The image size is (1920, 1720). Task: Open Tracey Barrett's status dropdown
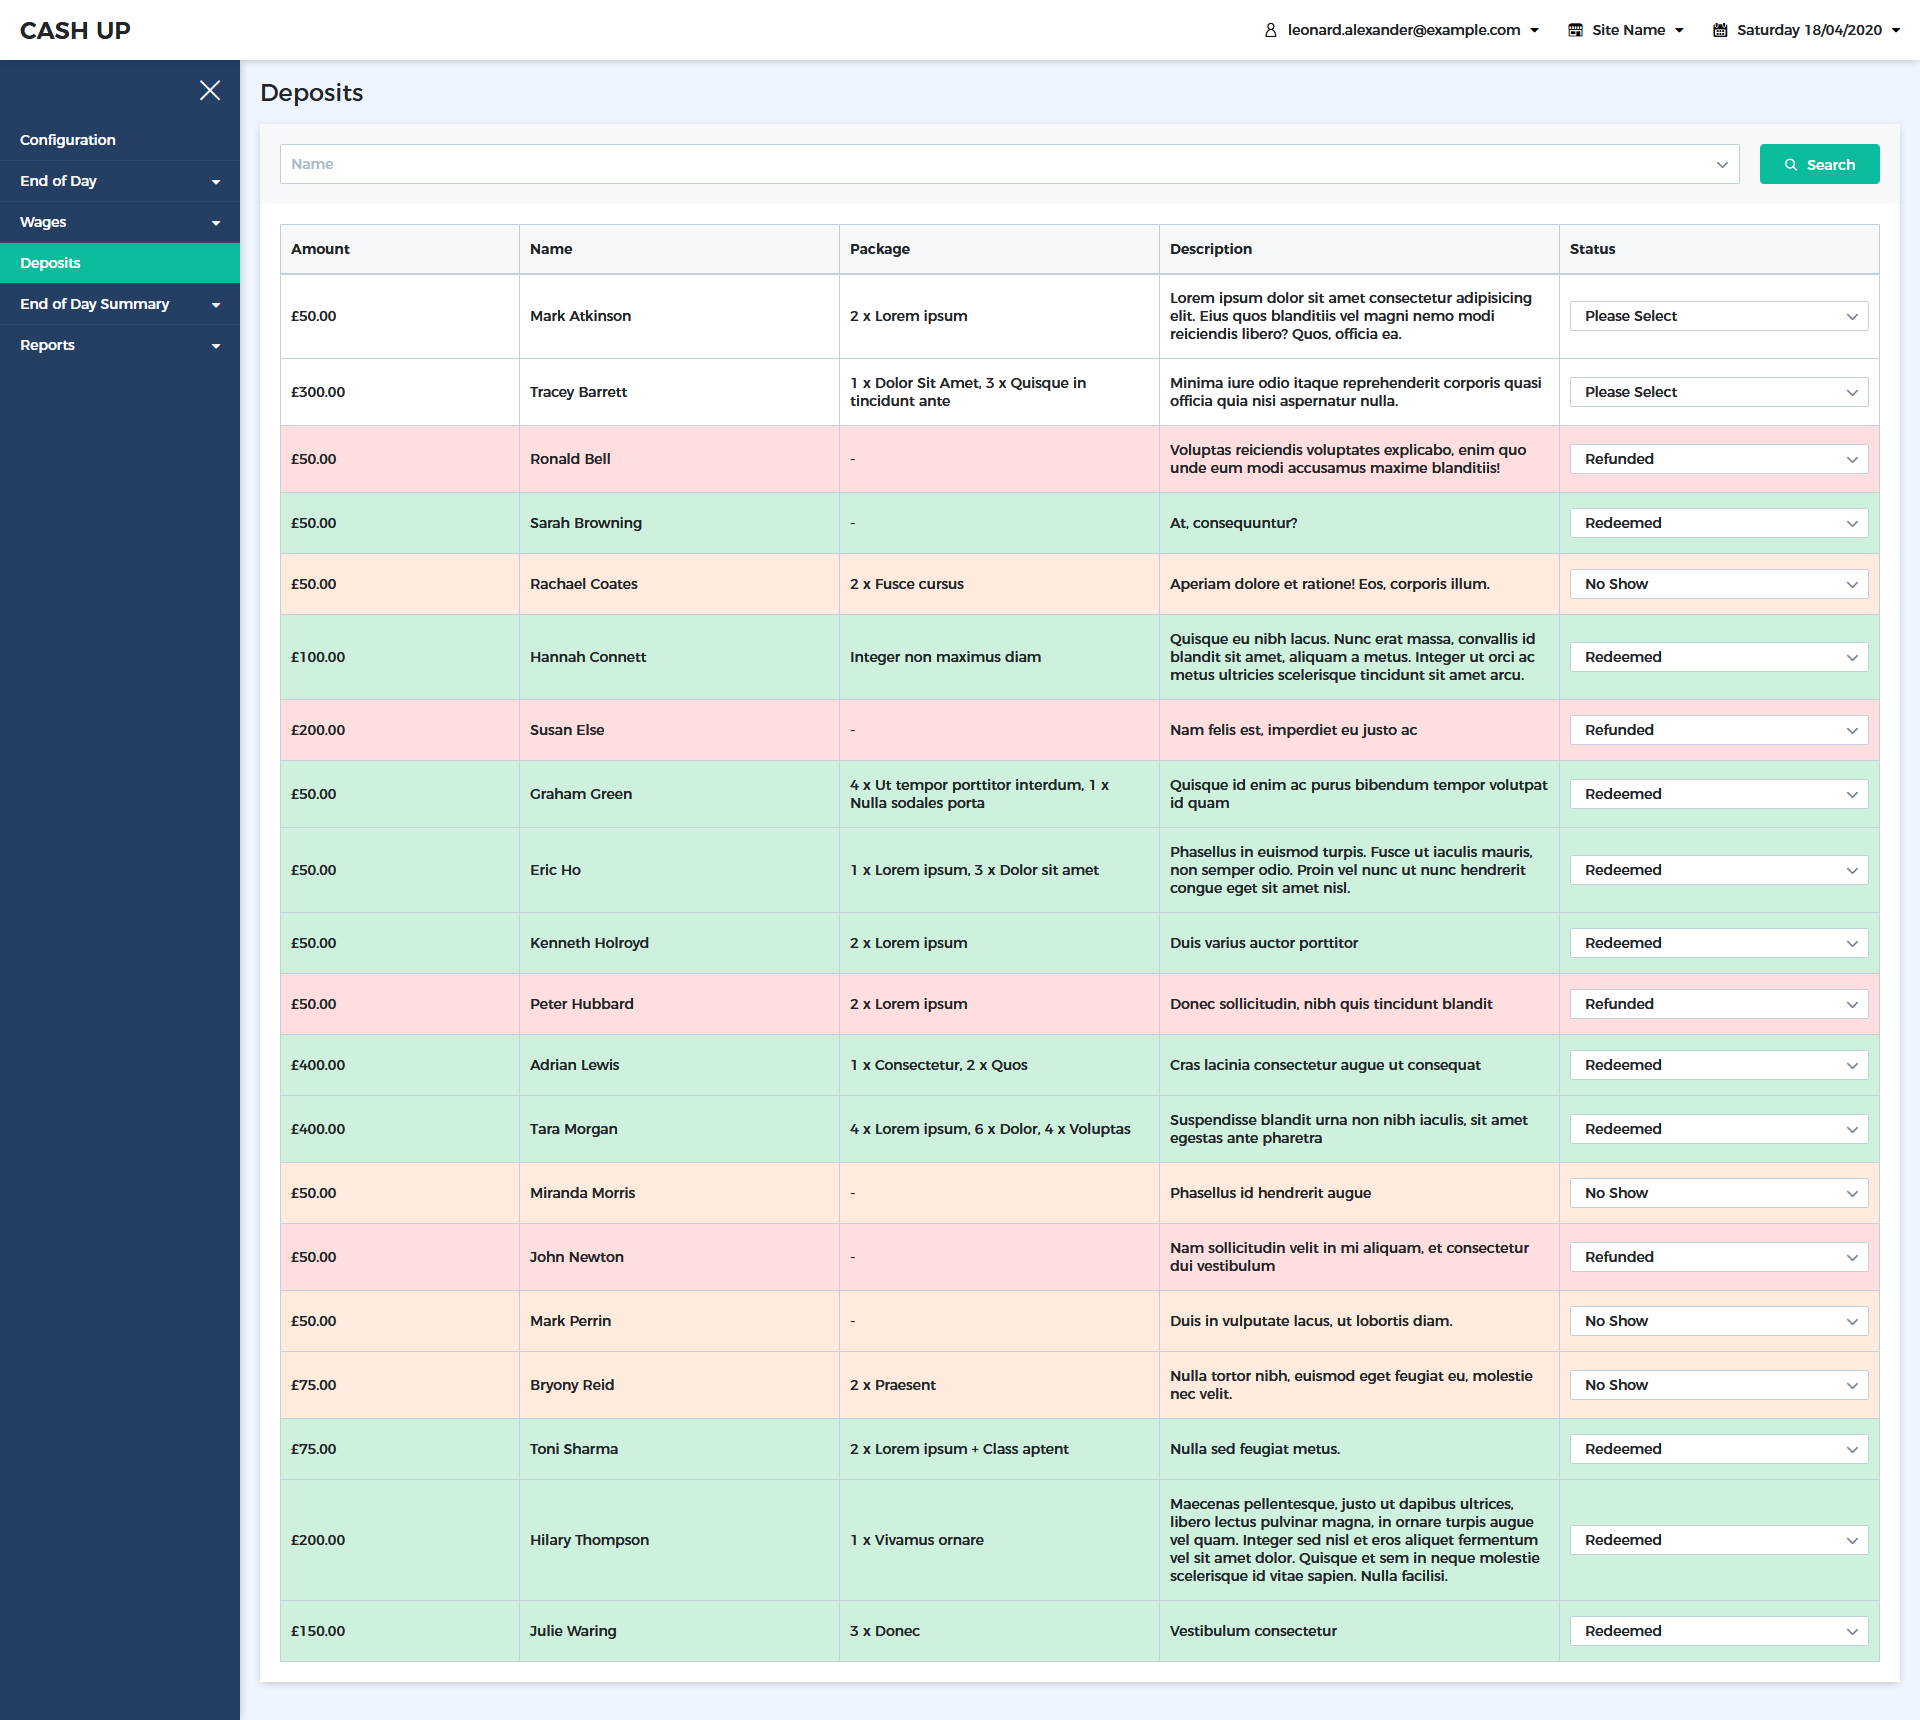tap(1718, 392)
